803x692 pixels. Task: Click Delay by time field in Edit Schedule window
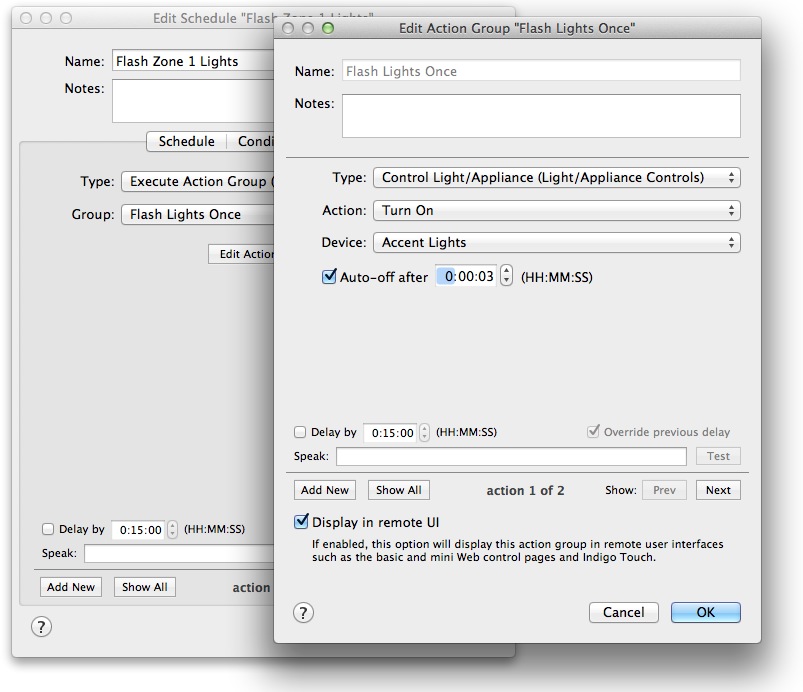click(138, 530)
